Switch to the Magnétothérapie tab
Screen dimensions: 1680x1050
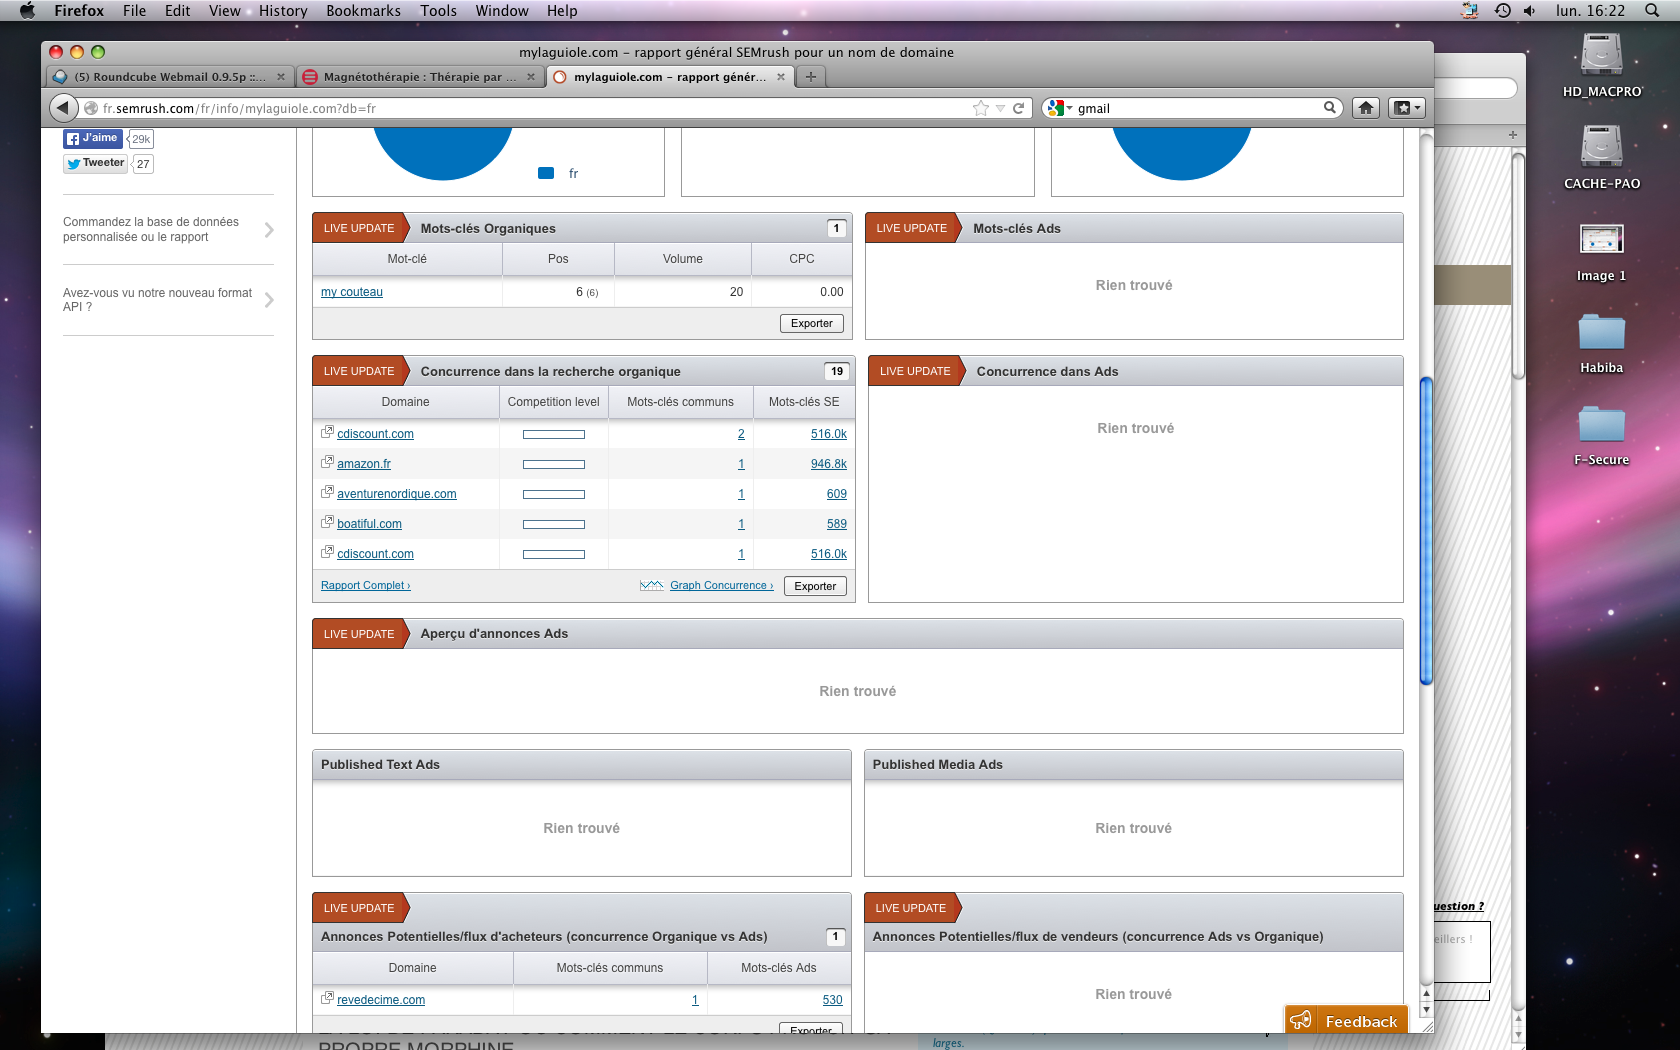(x=419, y=76)
